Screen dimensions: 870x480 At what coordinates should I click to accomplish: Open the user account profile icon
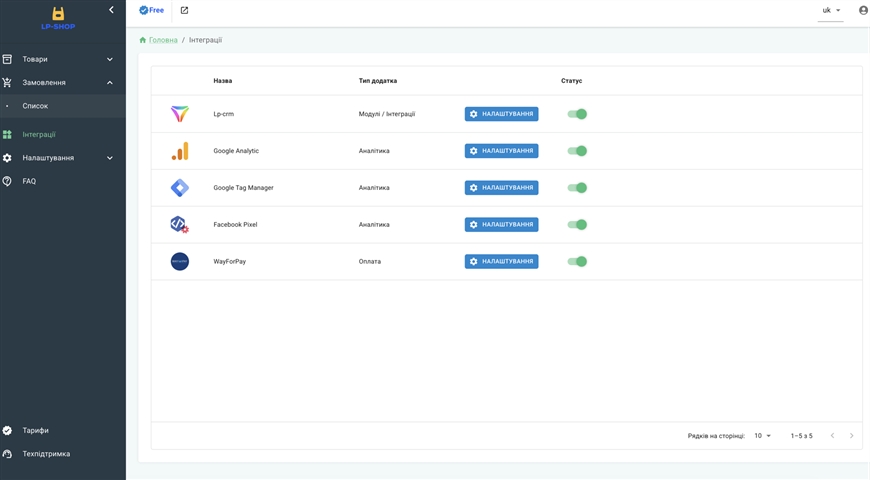pyautogui.click(x=863, y=10)
